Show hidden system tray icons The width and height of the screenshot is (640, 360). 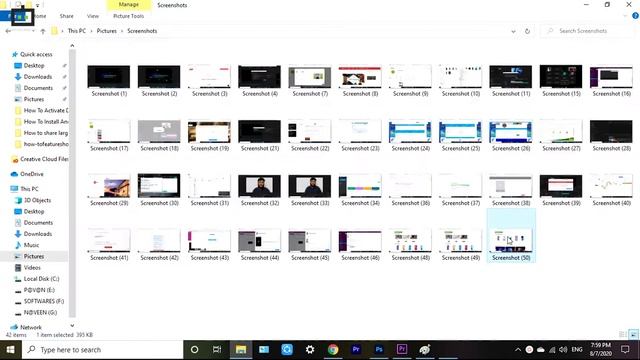[x=518, y=350]
